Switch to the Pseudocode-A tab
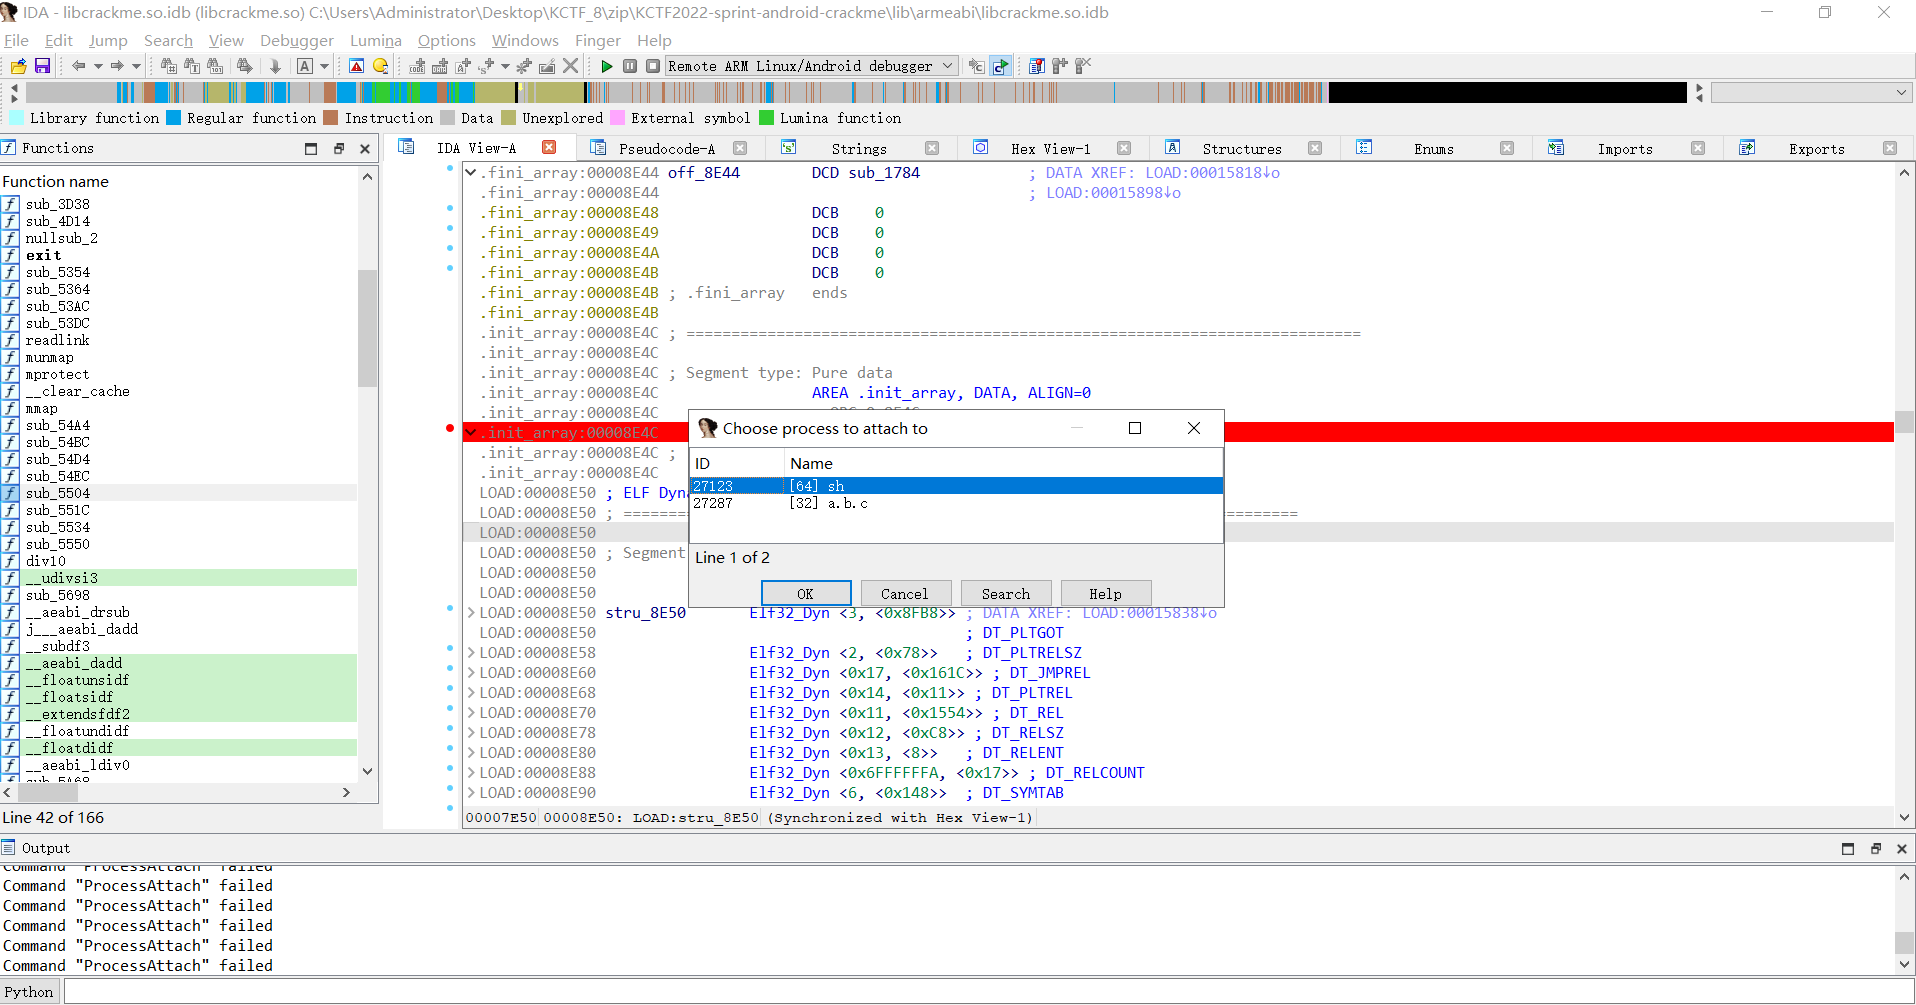 pyautogui.click(x=667, y=149)
